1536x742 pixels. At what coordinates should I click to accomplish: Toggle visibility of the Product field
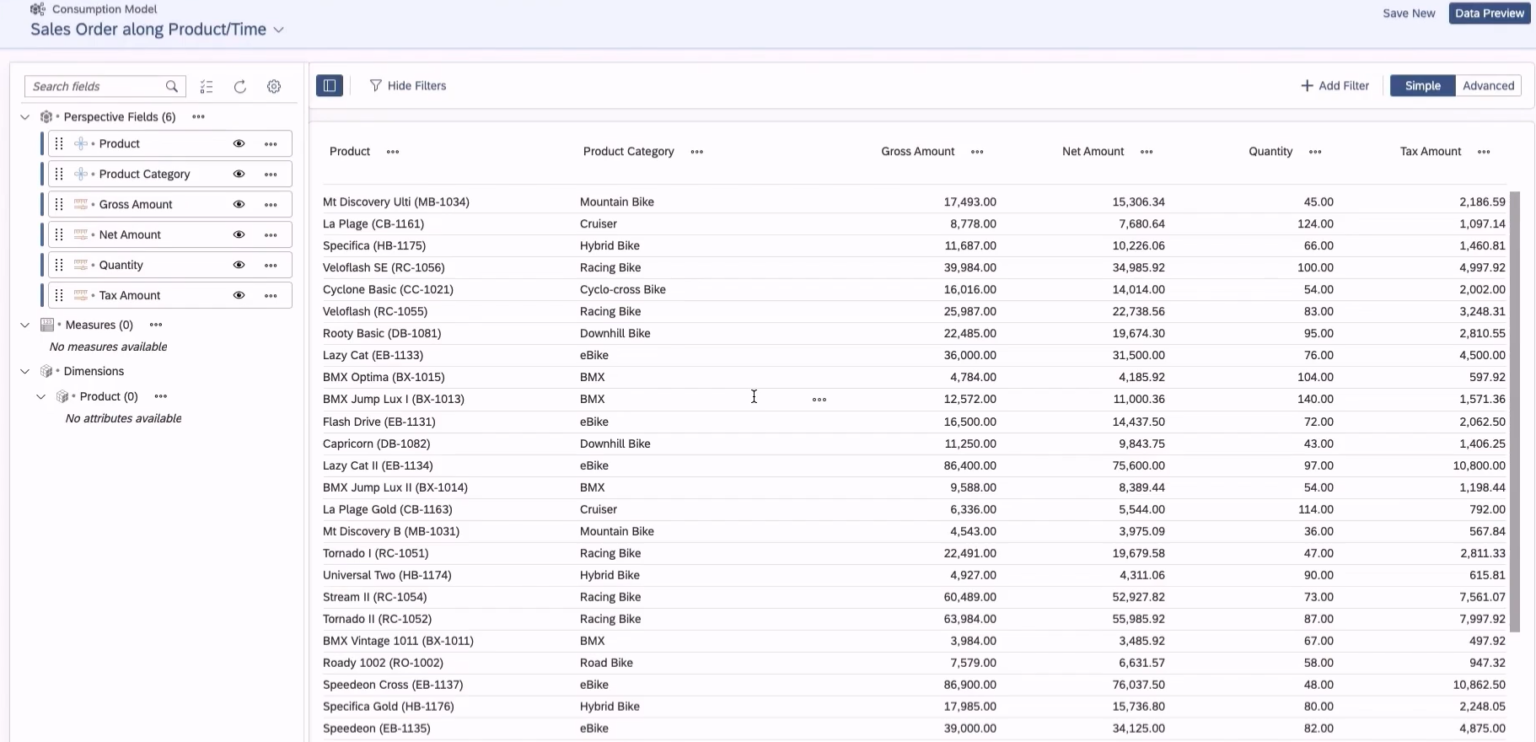tap(238, 143)
